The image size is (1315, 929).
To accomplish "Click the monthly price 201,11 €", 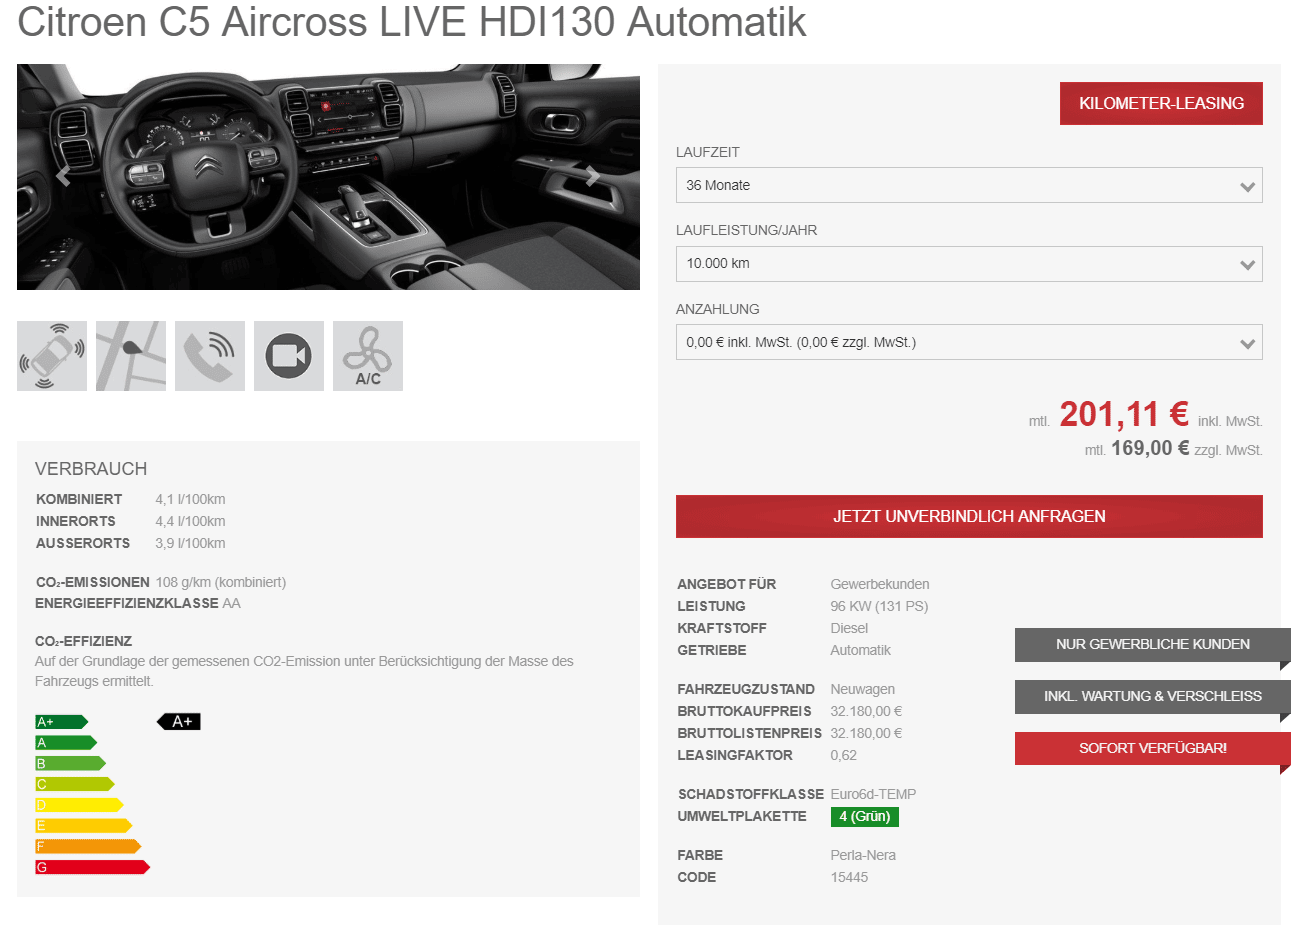I will 1124,414.
